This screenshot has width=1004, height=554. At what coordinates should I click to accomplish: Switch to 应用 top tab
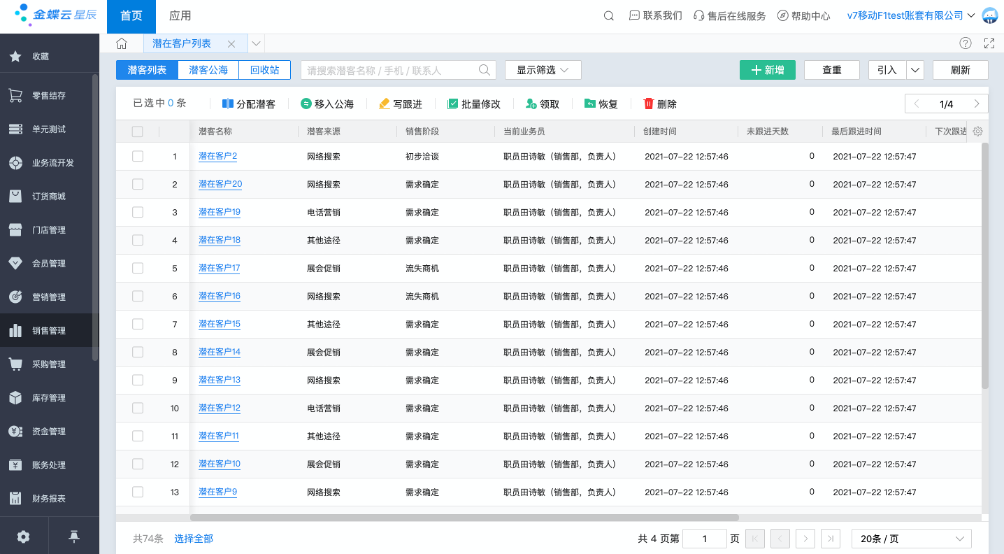pyautogui.click(x=180, y=16)
